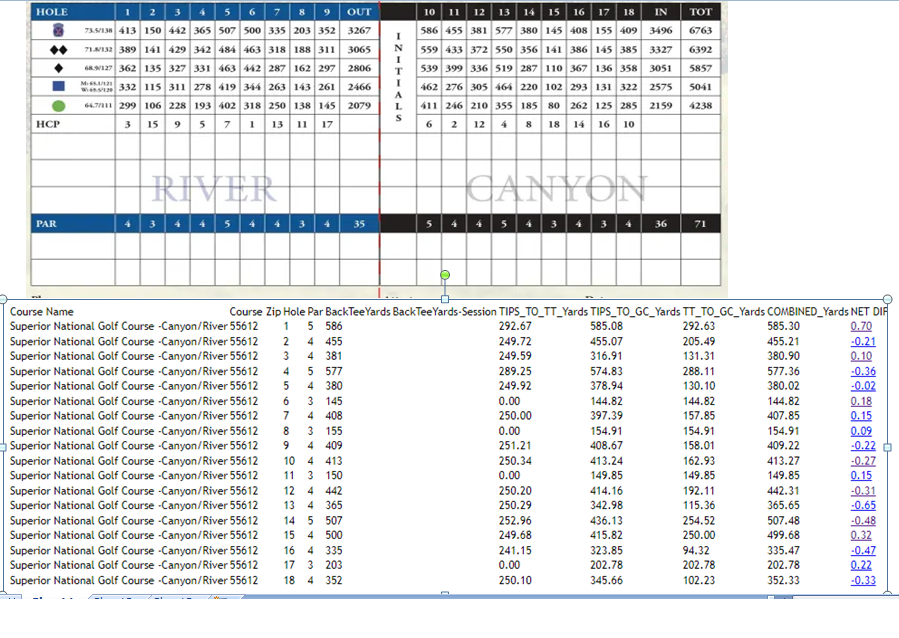The image size is (899, 638).
Task: Click the 6392 total yardage cell
Action: point(701,50)
